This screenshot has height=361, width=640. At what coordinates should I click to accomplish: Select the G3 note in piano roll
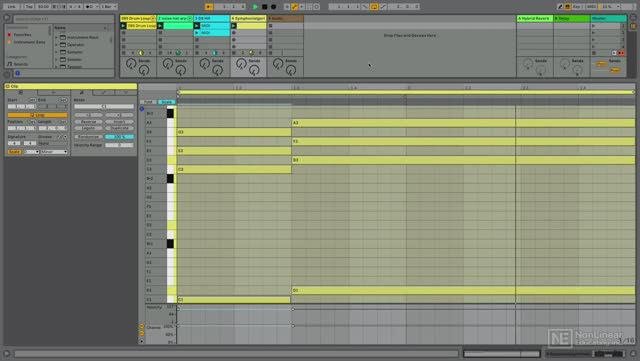234,132
